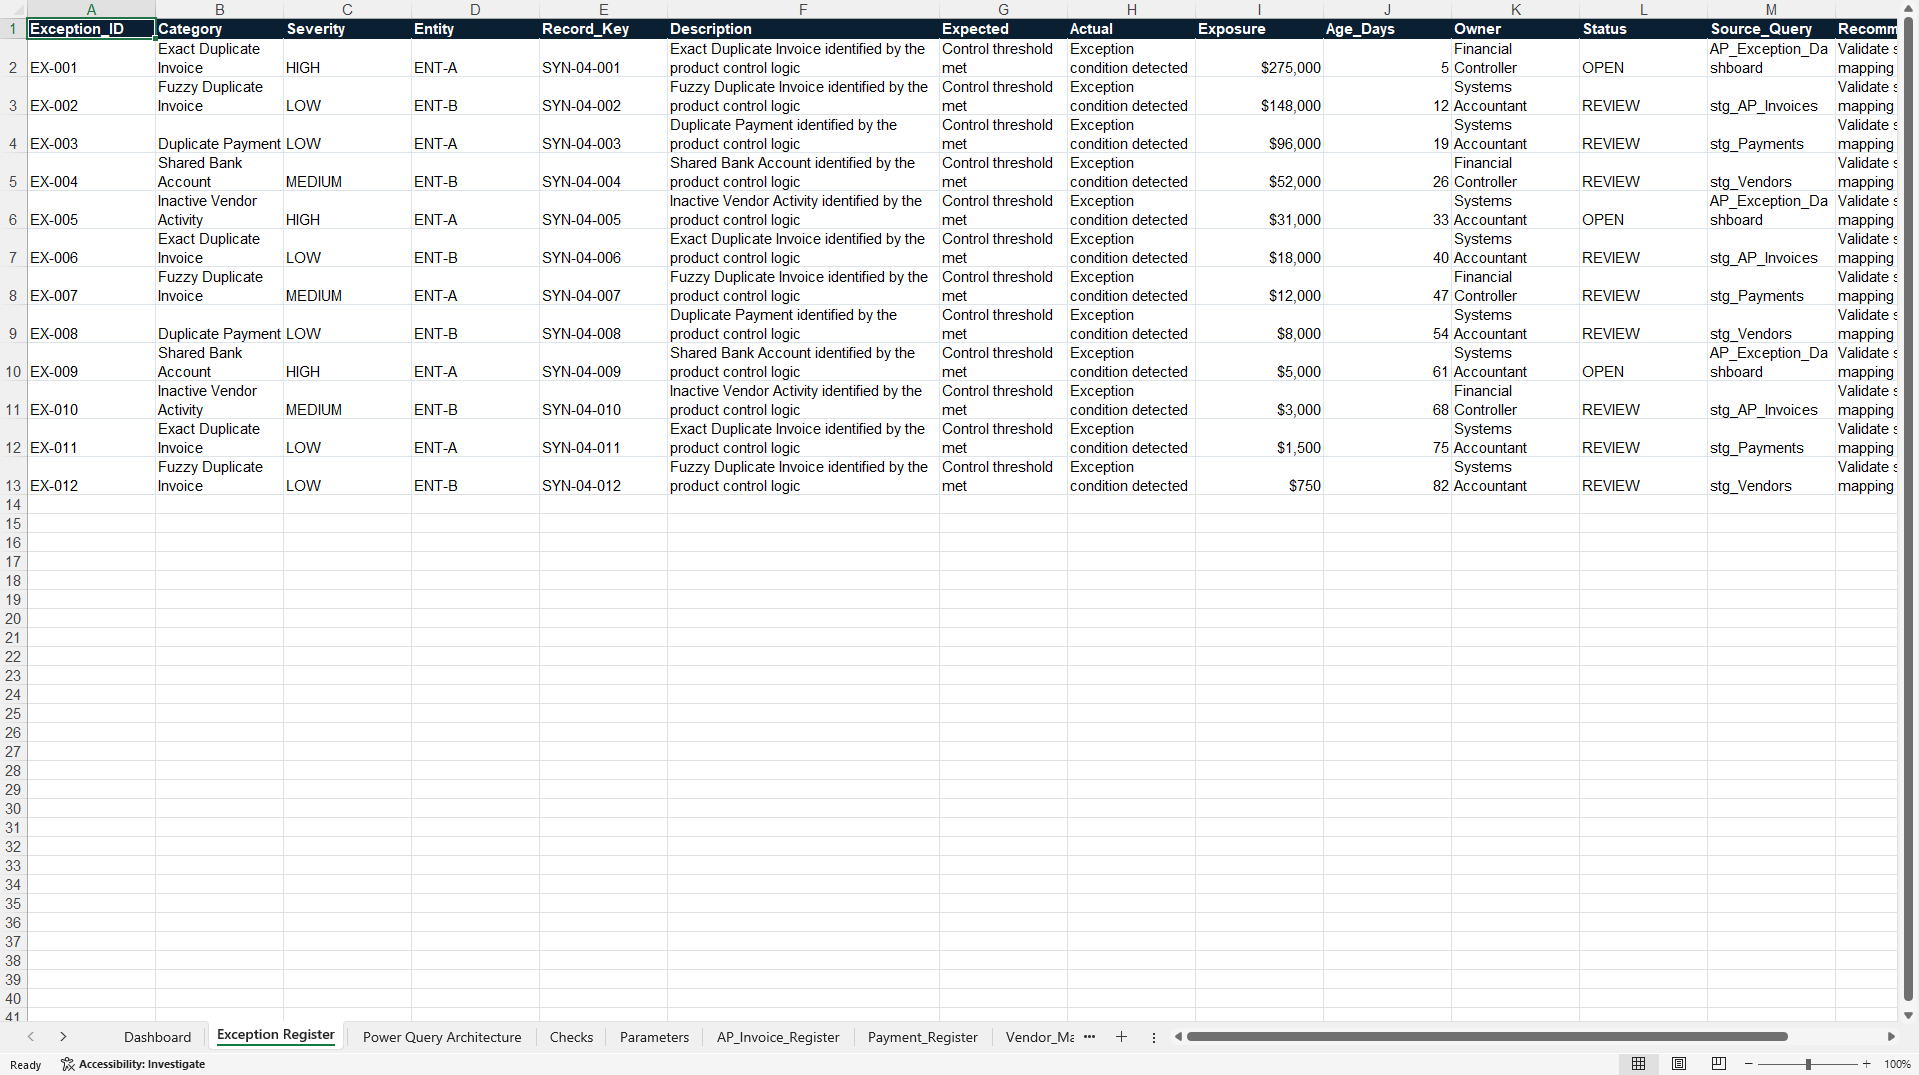This screenshot has height=1075, width=1919.
Task: Select column A header
Action: click(x=91, y=10)
